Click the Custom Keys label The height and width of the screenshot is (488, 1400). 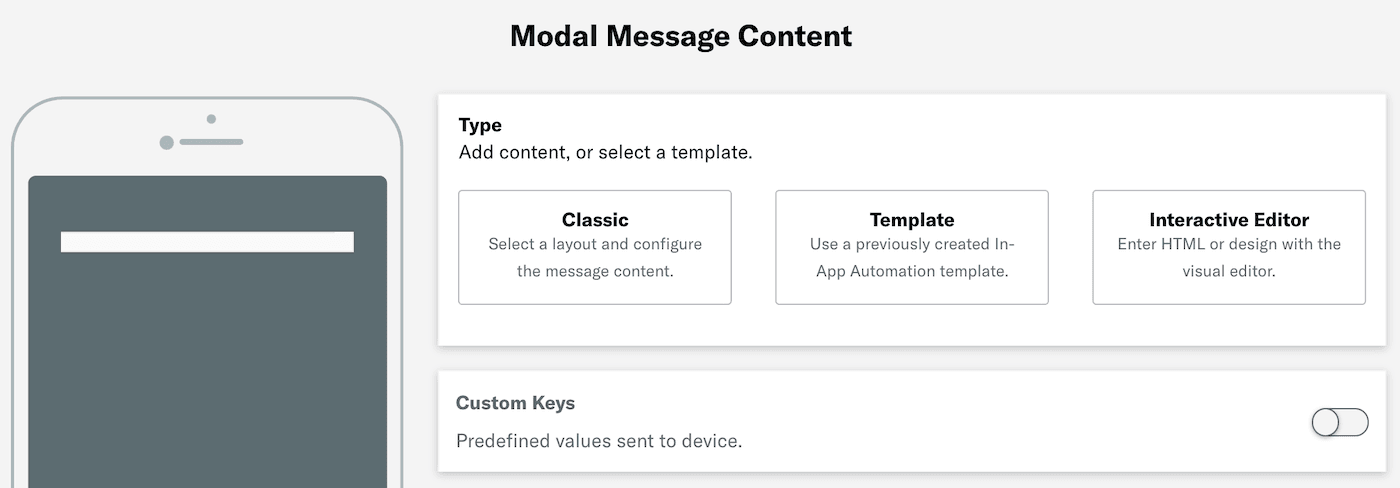[x=515, y=403]
